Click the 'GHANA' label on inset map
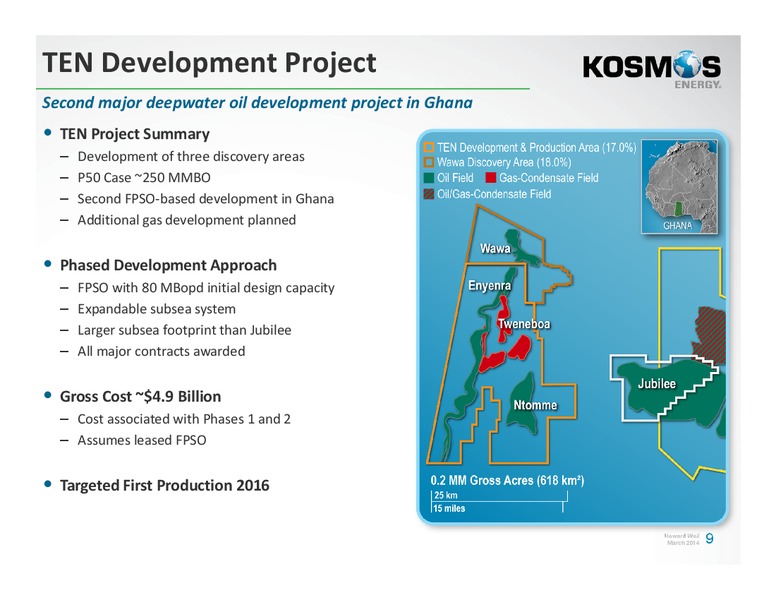This screenshot has height=600, width=776. [x=678, y=226]
